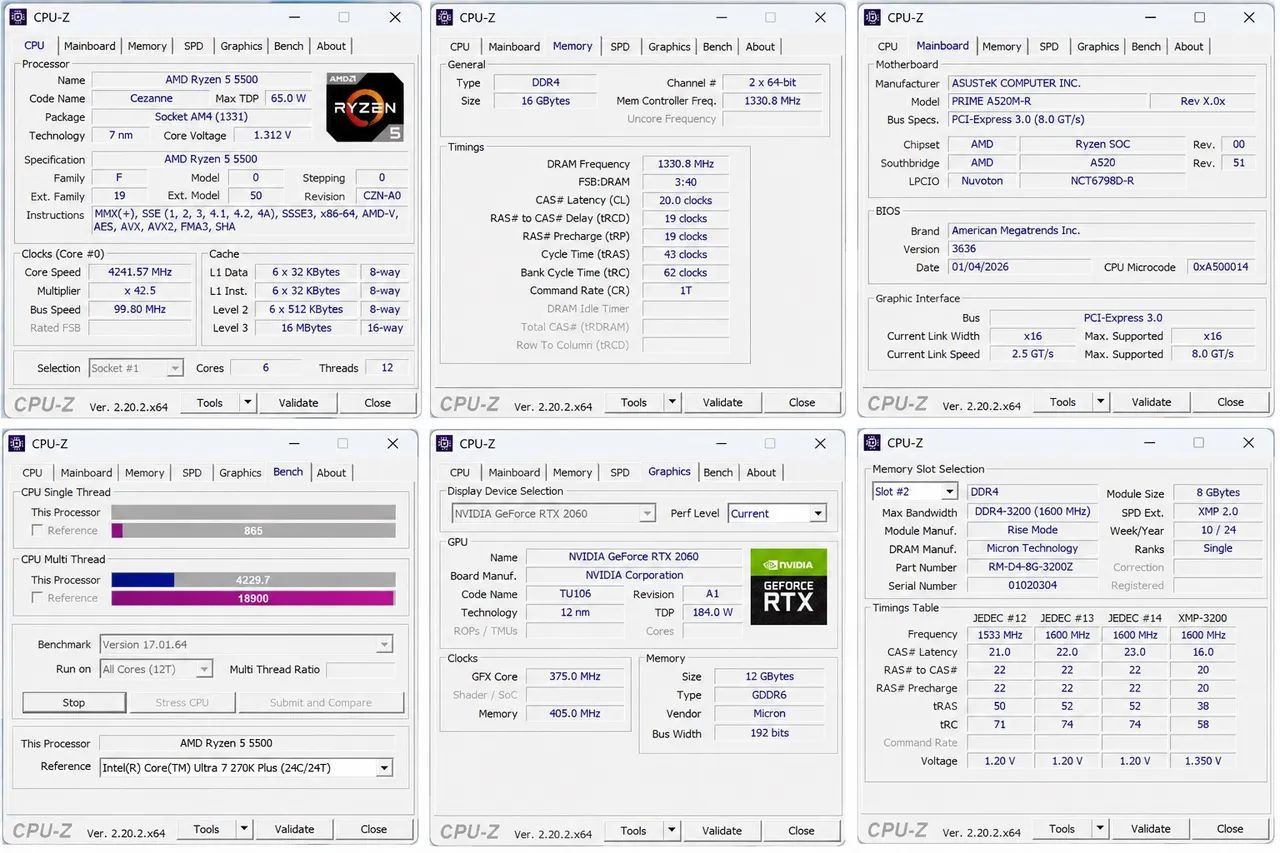
Task: Open the Tools arrow in the Mainboard tab window
Action: click(1101, 402)
